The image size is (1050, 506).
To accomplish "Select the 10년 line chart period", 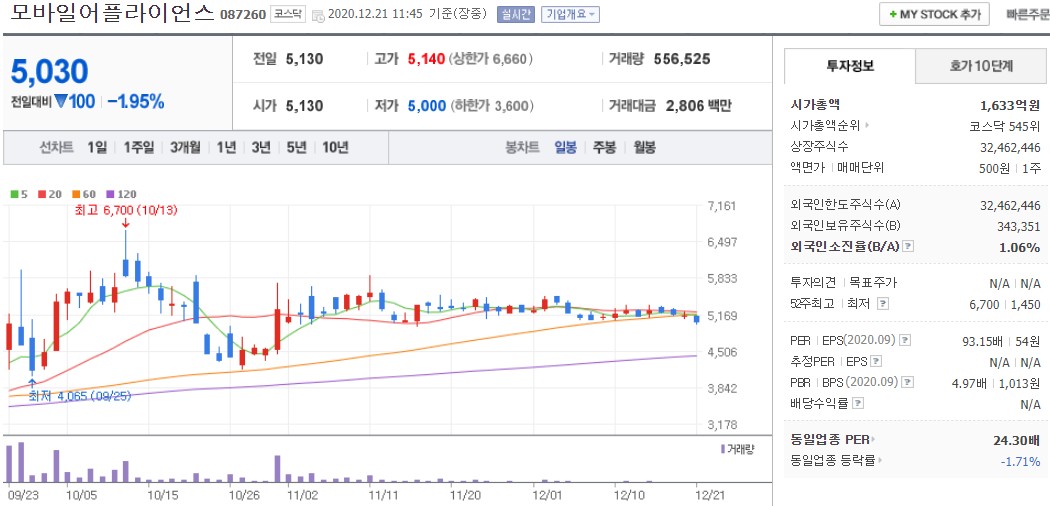I will click(335, 147).
